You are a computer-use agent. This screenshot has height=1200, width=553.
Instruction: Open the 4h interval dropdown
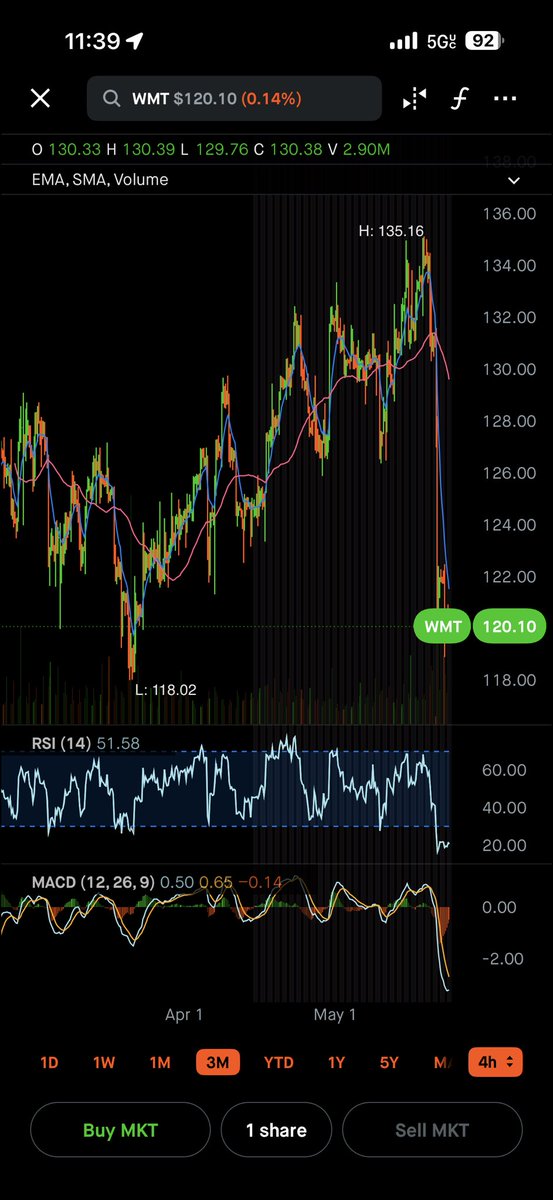click(495, 1062)
